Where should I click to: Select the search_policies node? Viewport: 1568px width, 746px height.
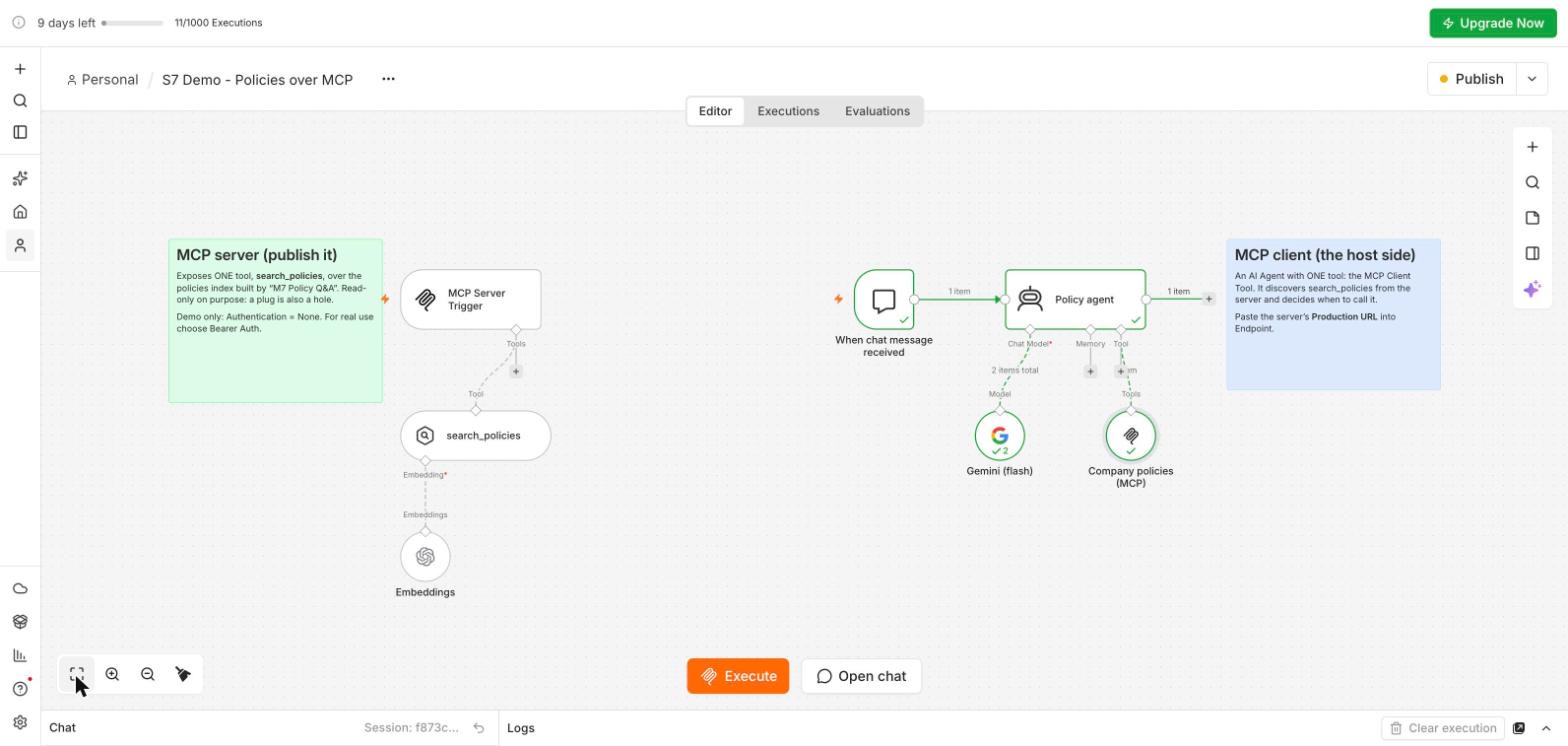[x=476, y=436]
